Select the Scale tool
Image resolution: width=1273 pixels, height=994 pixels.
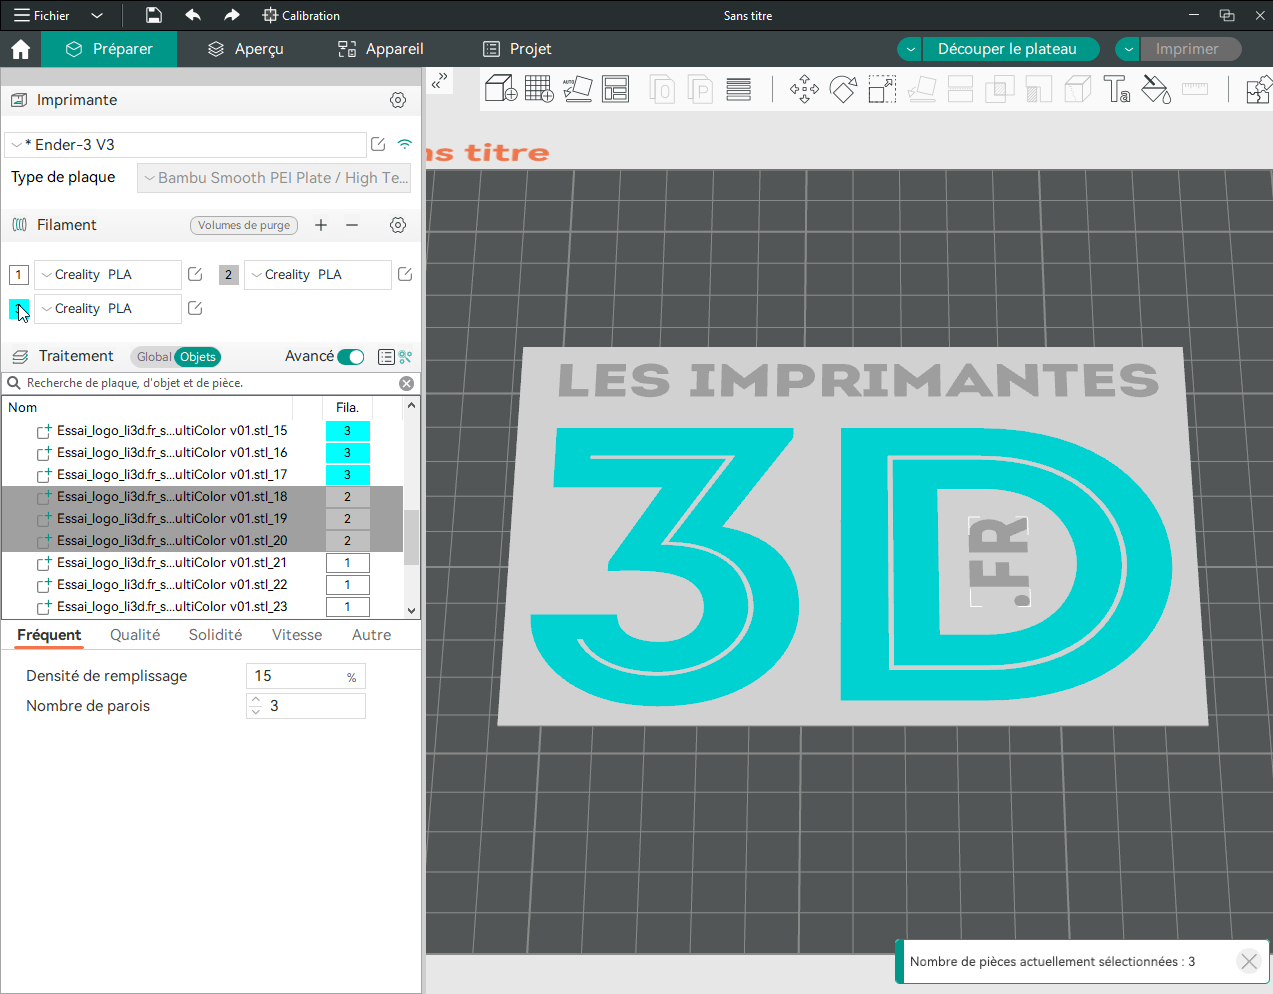coord(882,90)
